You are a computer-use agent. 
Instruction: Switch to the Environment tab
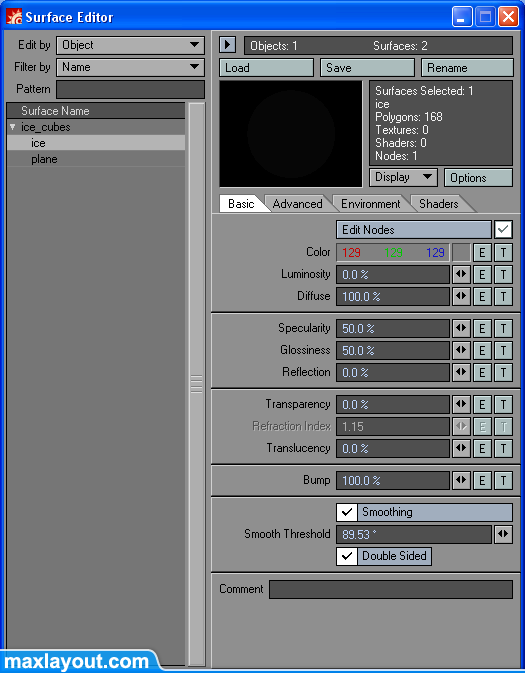pos(370,204)
